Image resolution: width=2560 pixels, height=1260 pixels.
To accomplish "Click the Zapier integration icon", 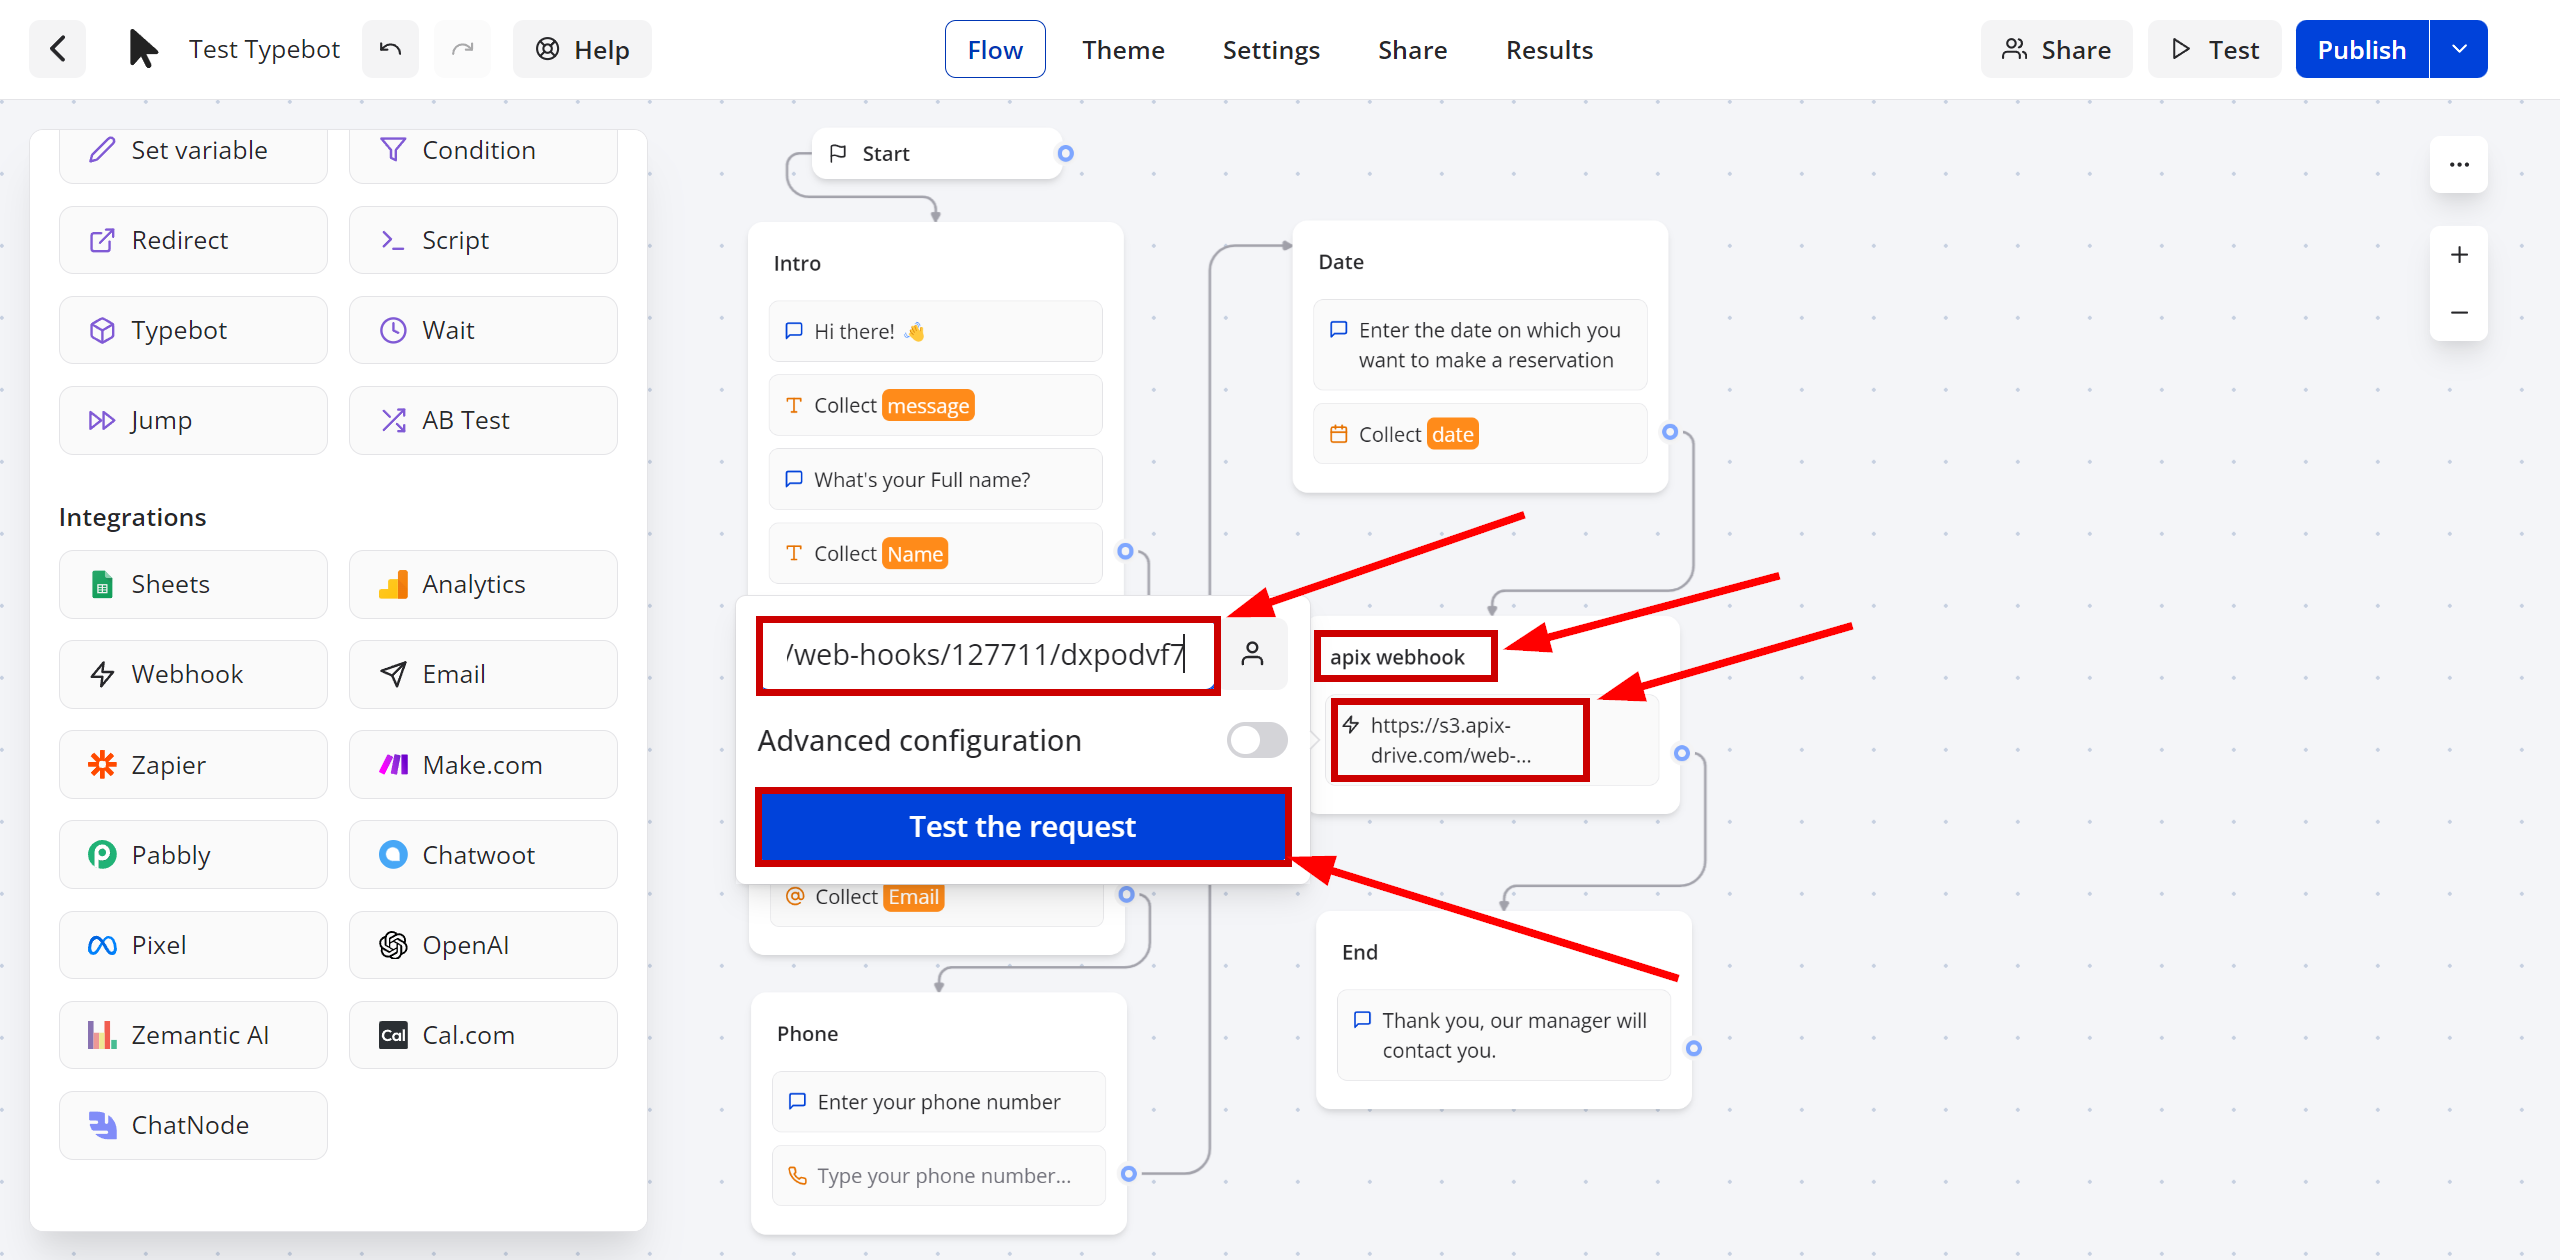I will pyautogui.click(x=104, y=764).
